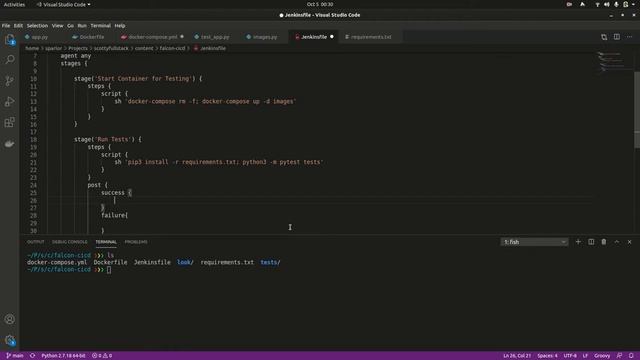Switch to the docker-compose.yml editor tab
This screenshot has height=360, width=640.
153,37
